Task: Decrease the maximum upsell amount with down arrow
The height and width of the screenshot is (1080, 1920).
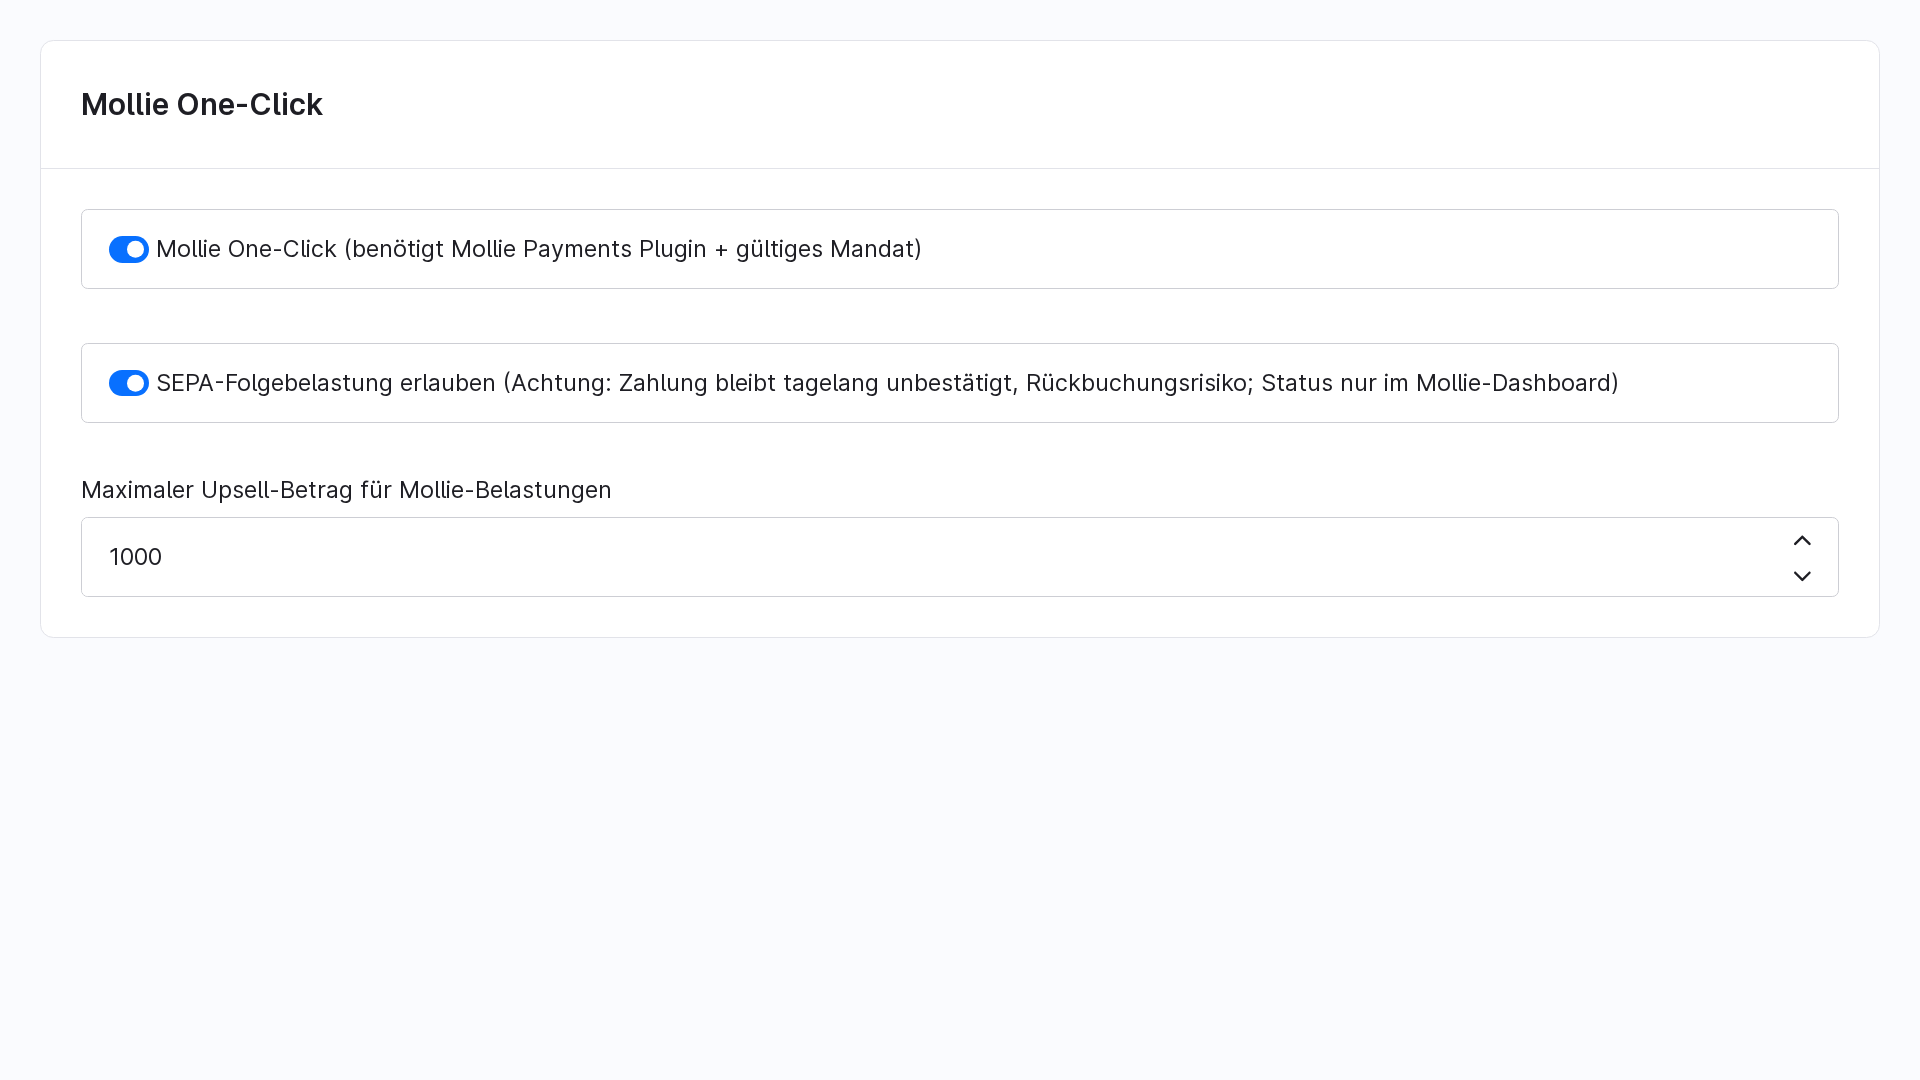Action: point(1802,576)
